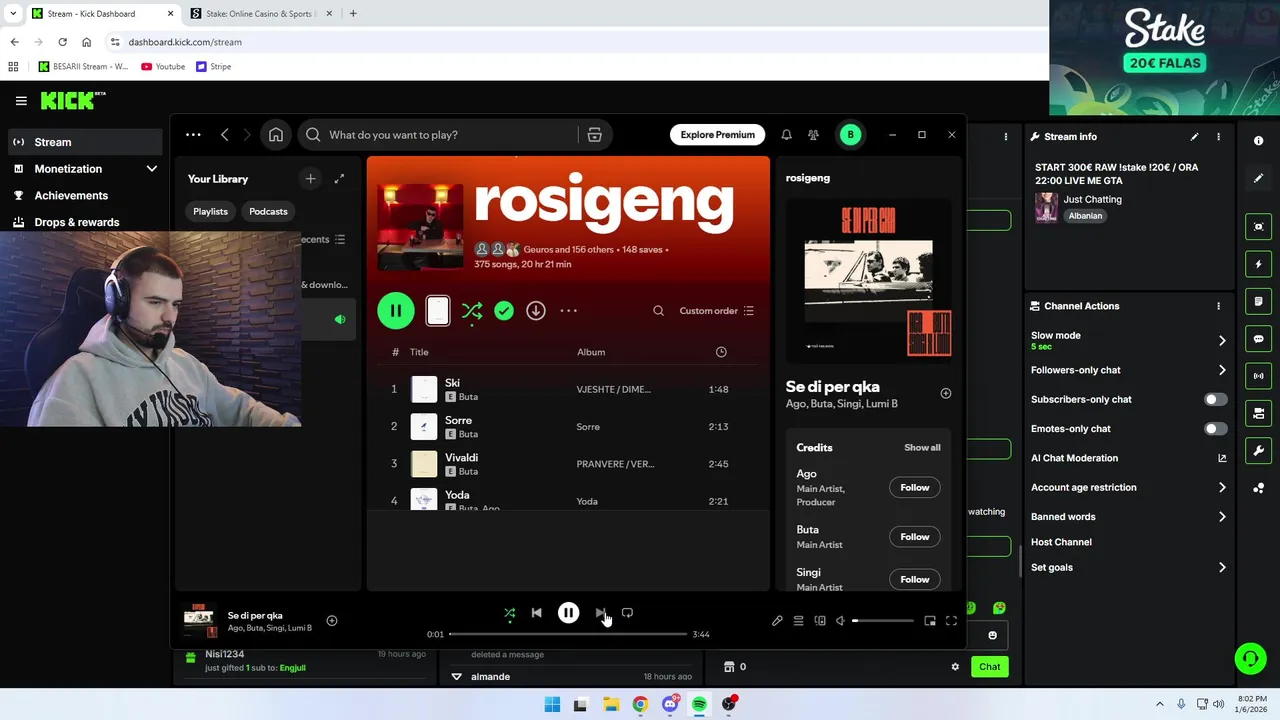Open the Custom order sort dropdown
Viewport: 1280px width, 720px height.
[x=716, y=311]
